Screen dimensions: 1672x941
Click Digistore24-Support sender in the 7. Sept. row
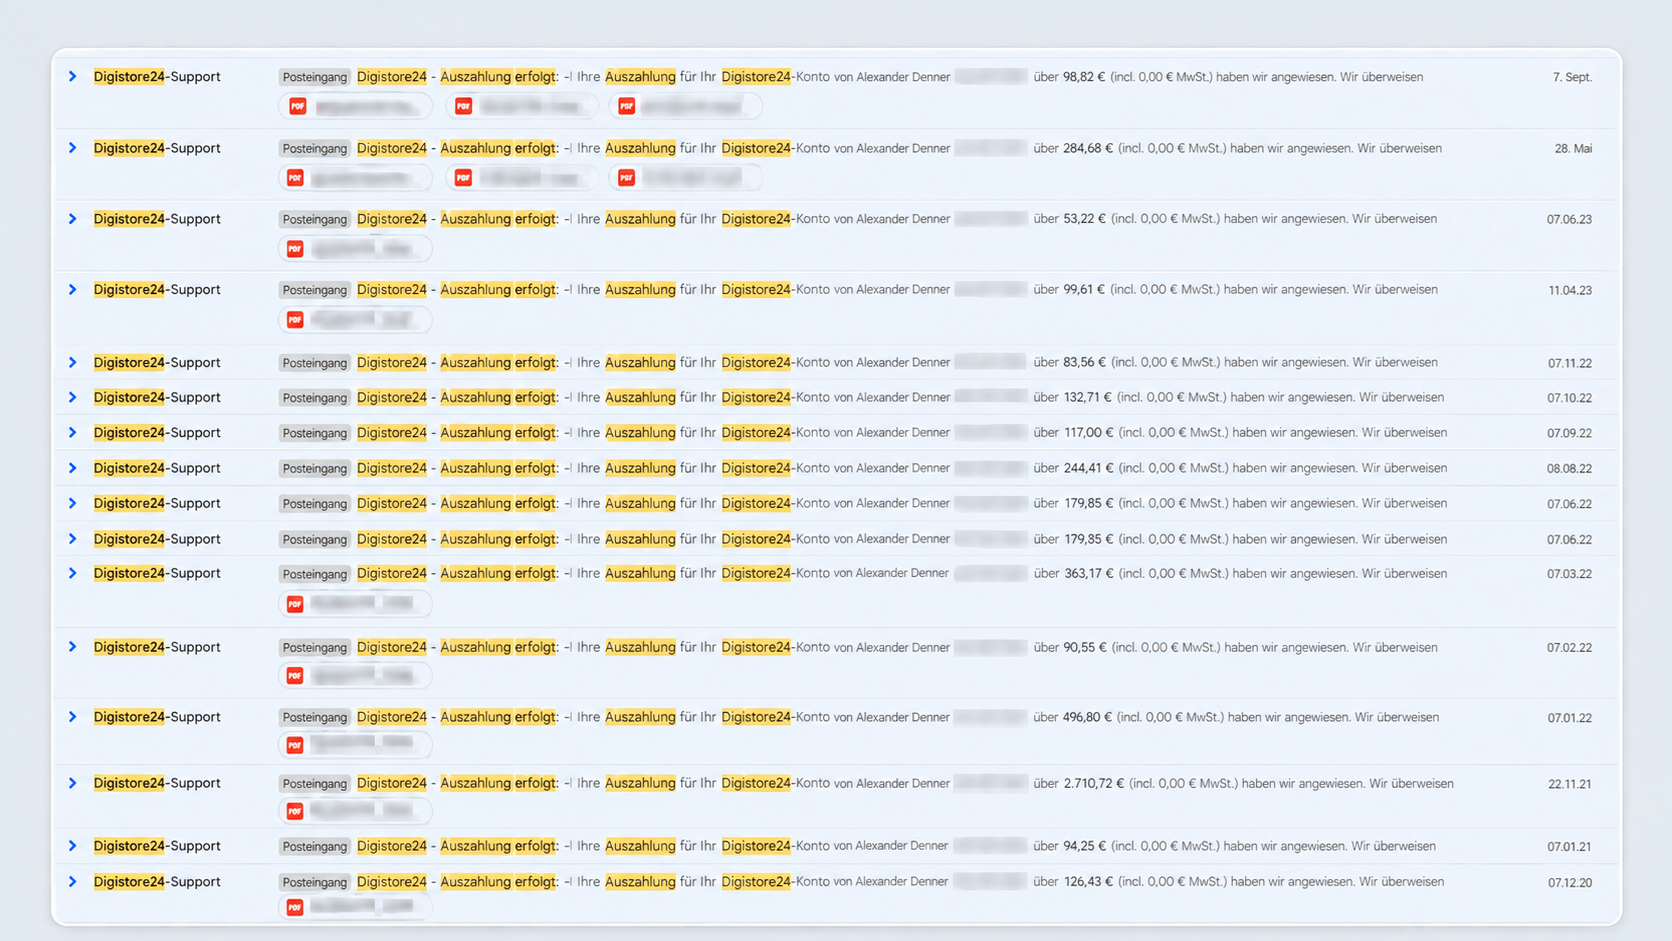157,77
